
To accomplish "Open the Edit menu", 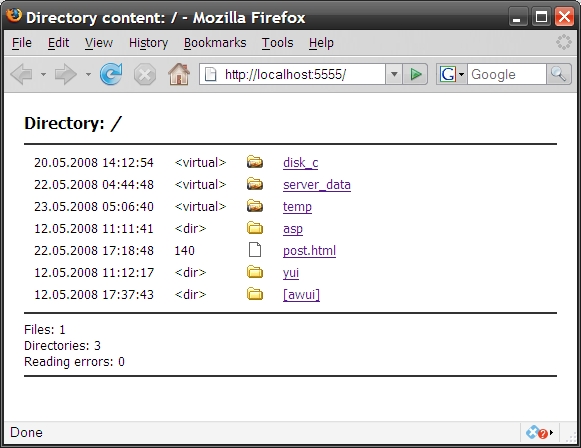I will pos(58,43).
